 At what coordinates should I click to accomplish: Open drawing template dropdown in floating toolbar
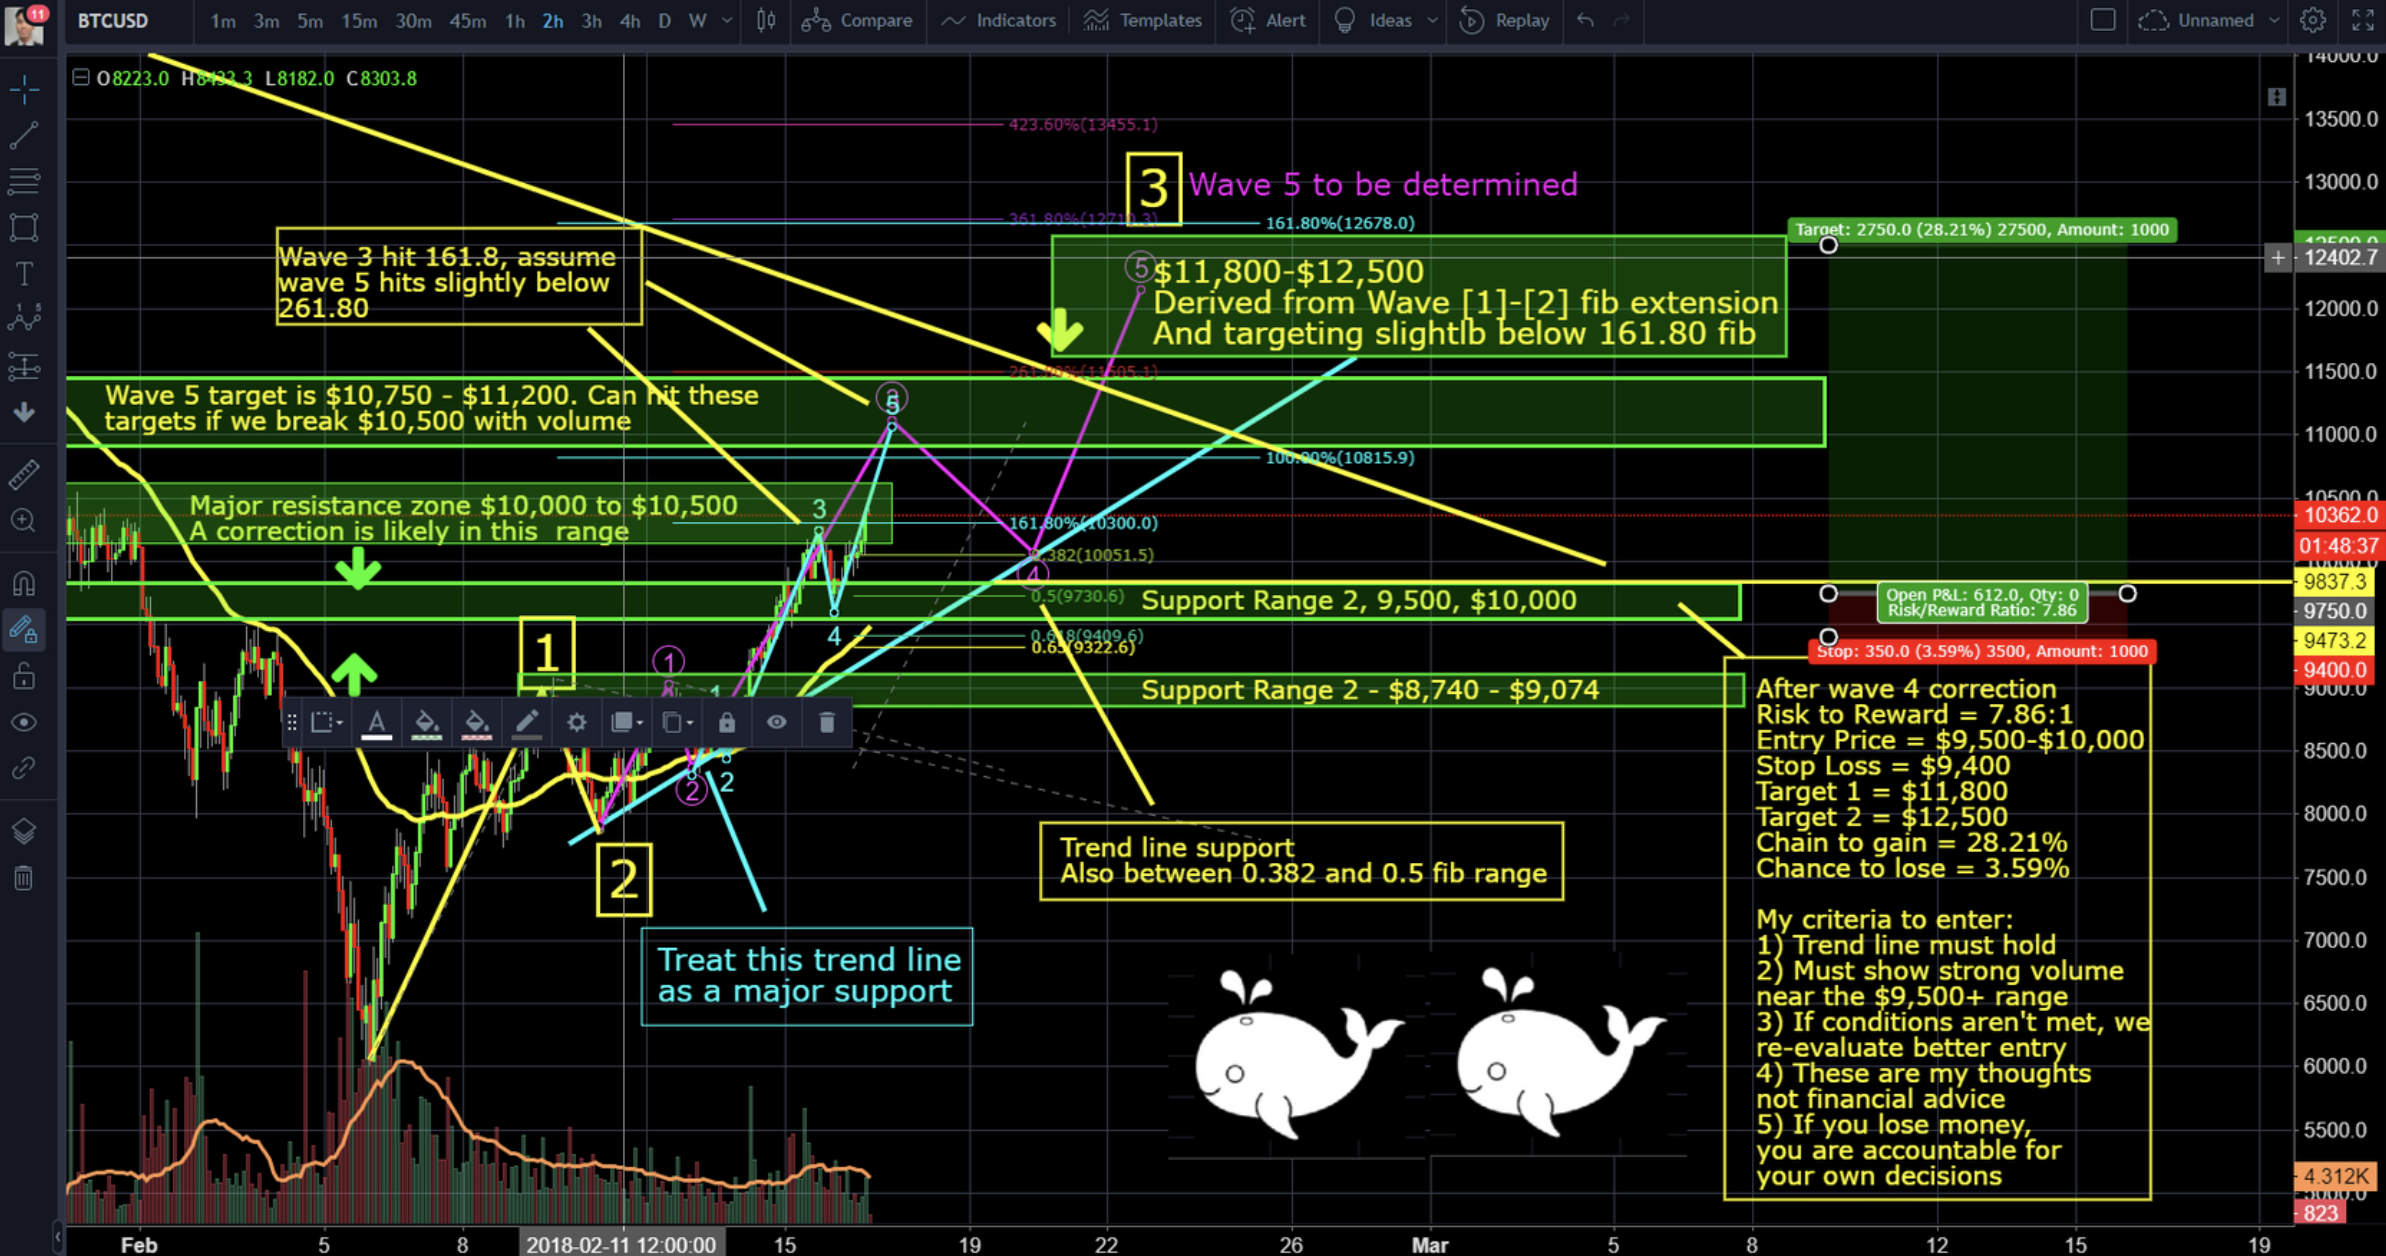tap(327, 722)
